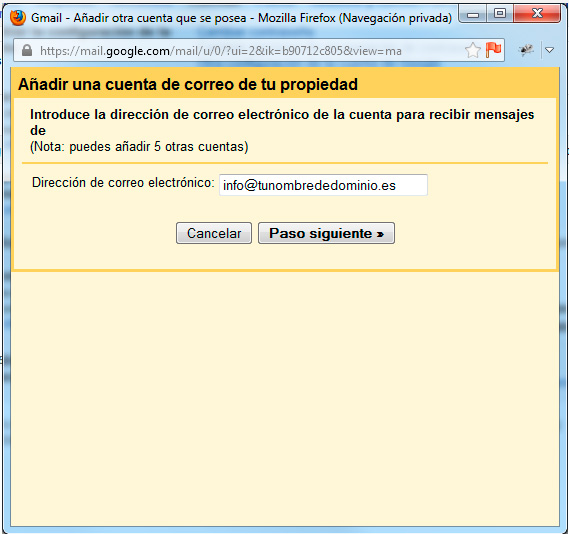
Task: Click the red flag icon in address bar
Action: (493, 50)
